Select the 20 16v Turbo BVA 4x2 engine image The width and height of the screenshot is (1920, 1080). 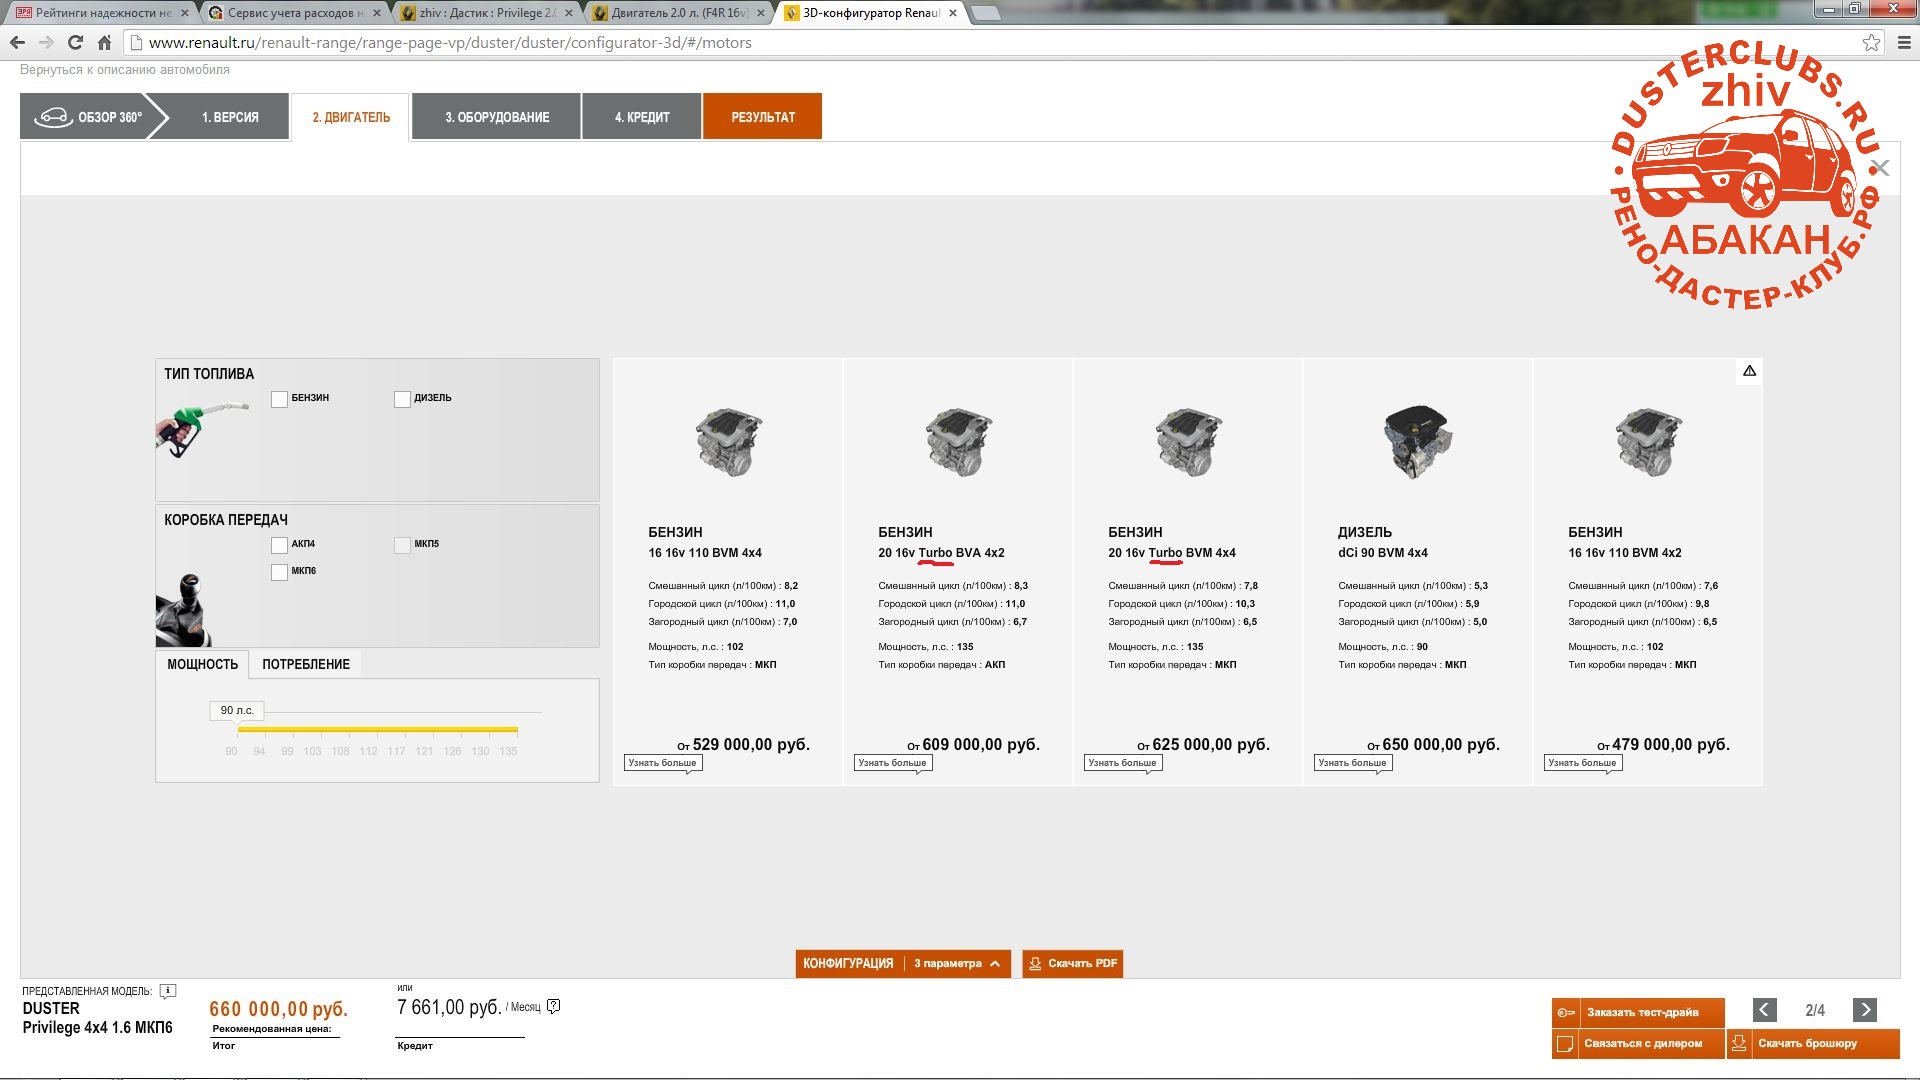point(958,442)
